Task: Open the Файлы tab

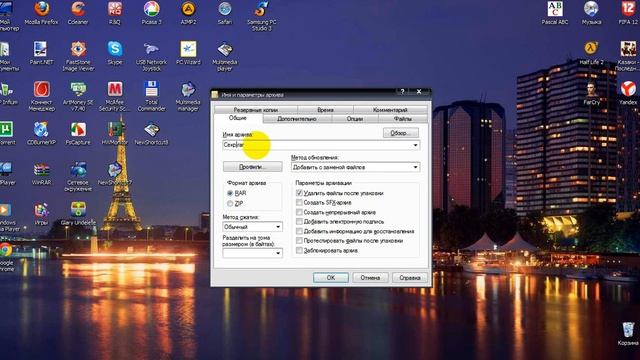Action: [x=403, y=119]
